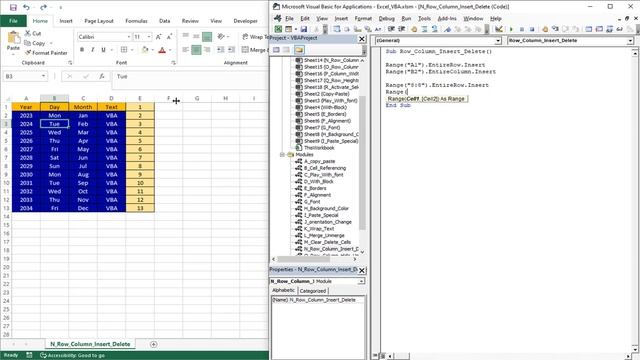Close the Project - VBAProject pane
Image resolution: width=640 pixels, height=360 pixels.
(x=362, y=39)
